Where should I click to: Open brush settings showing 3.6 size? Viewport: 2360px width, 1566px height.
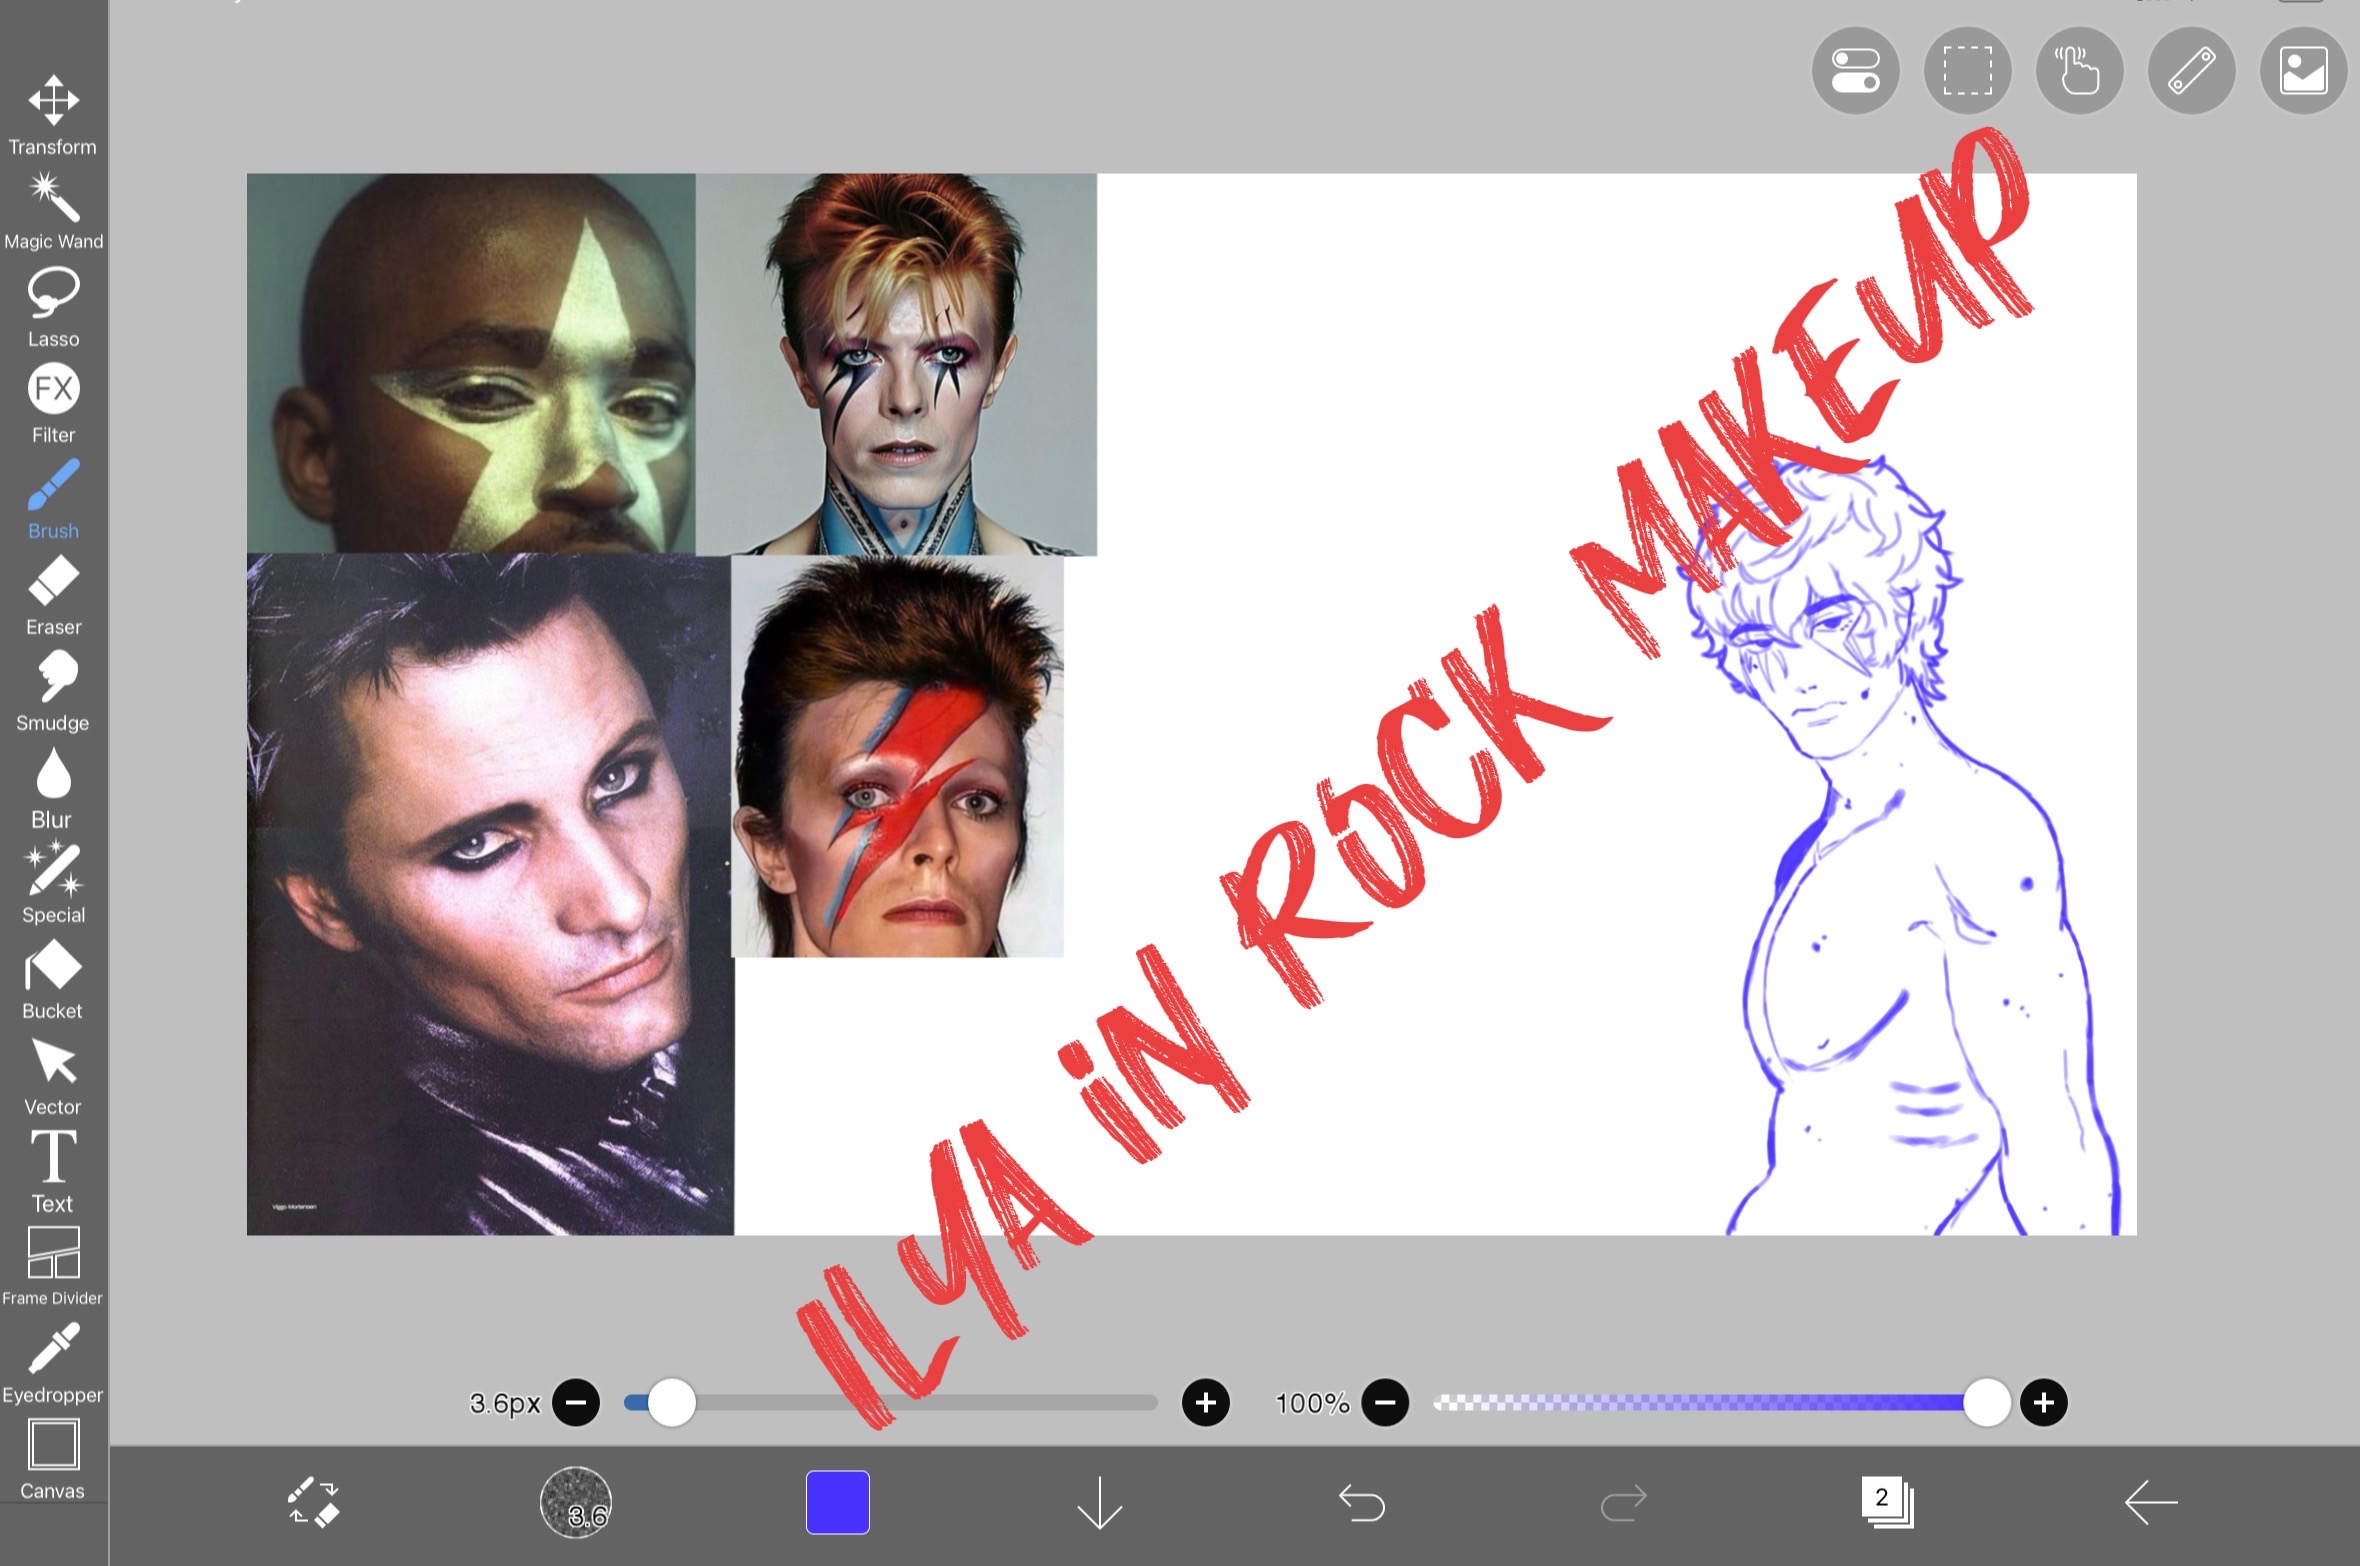point(576,1502)
